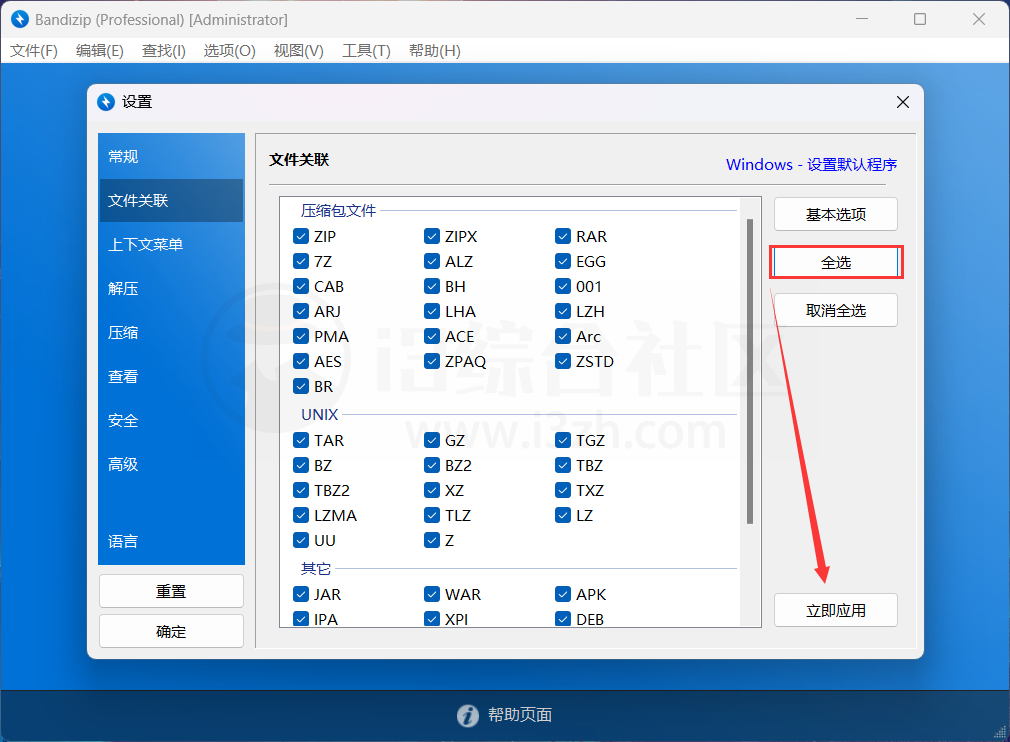Toggle the APK checkbox
The height and width of the screenshot is (742, 1010).
tap(563, 595)
